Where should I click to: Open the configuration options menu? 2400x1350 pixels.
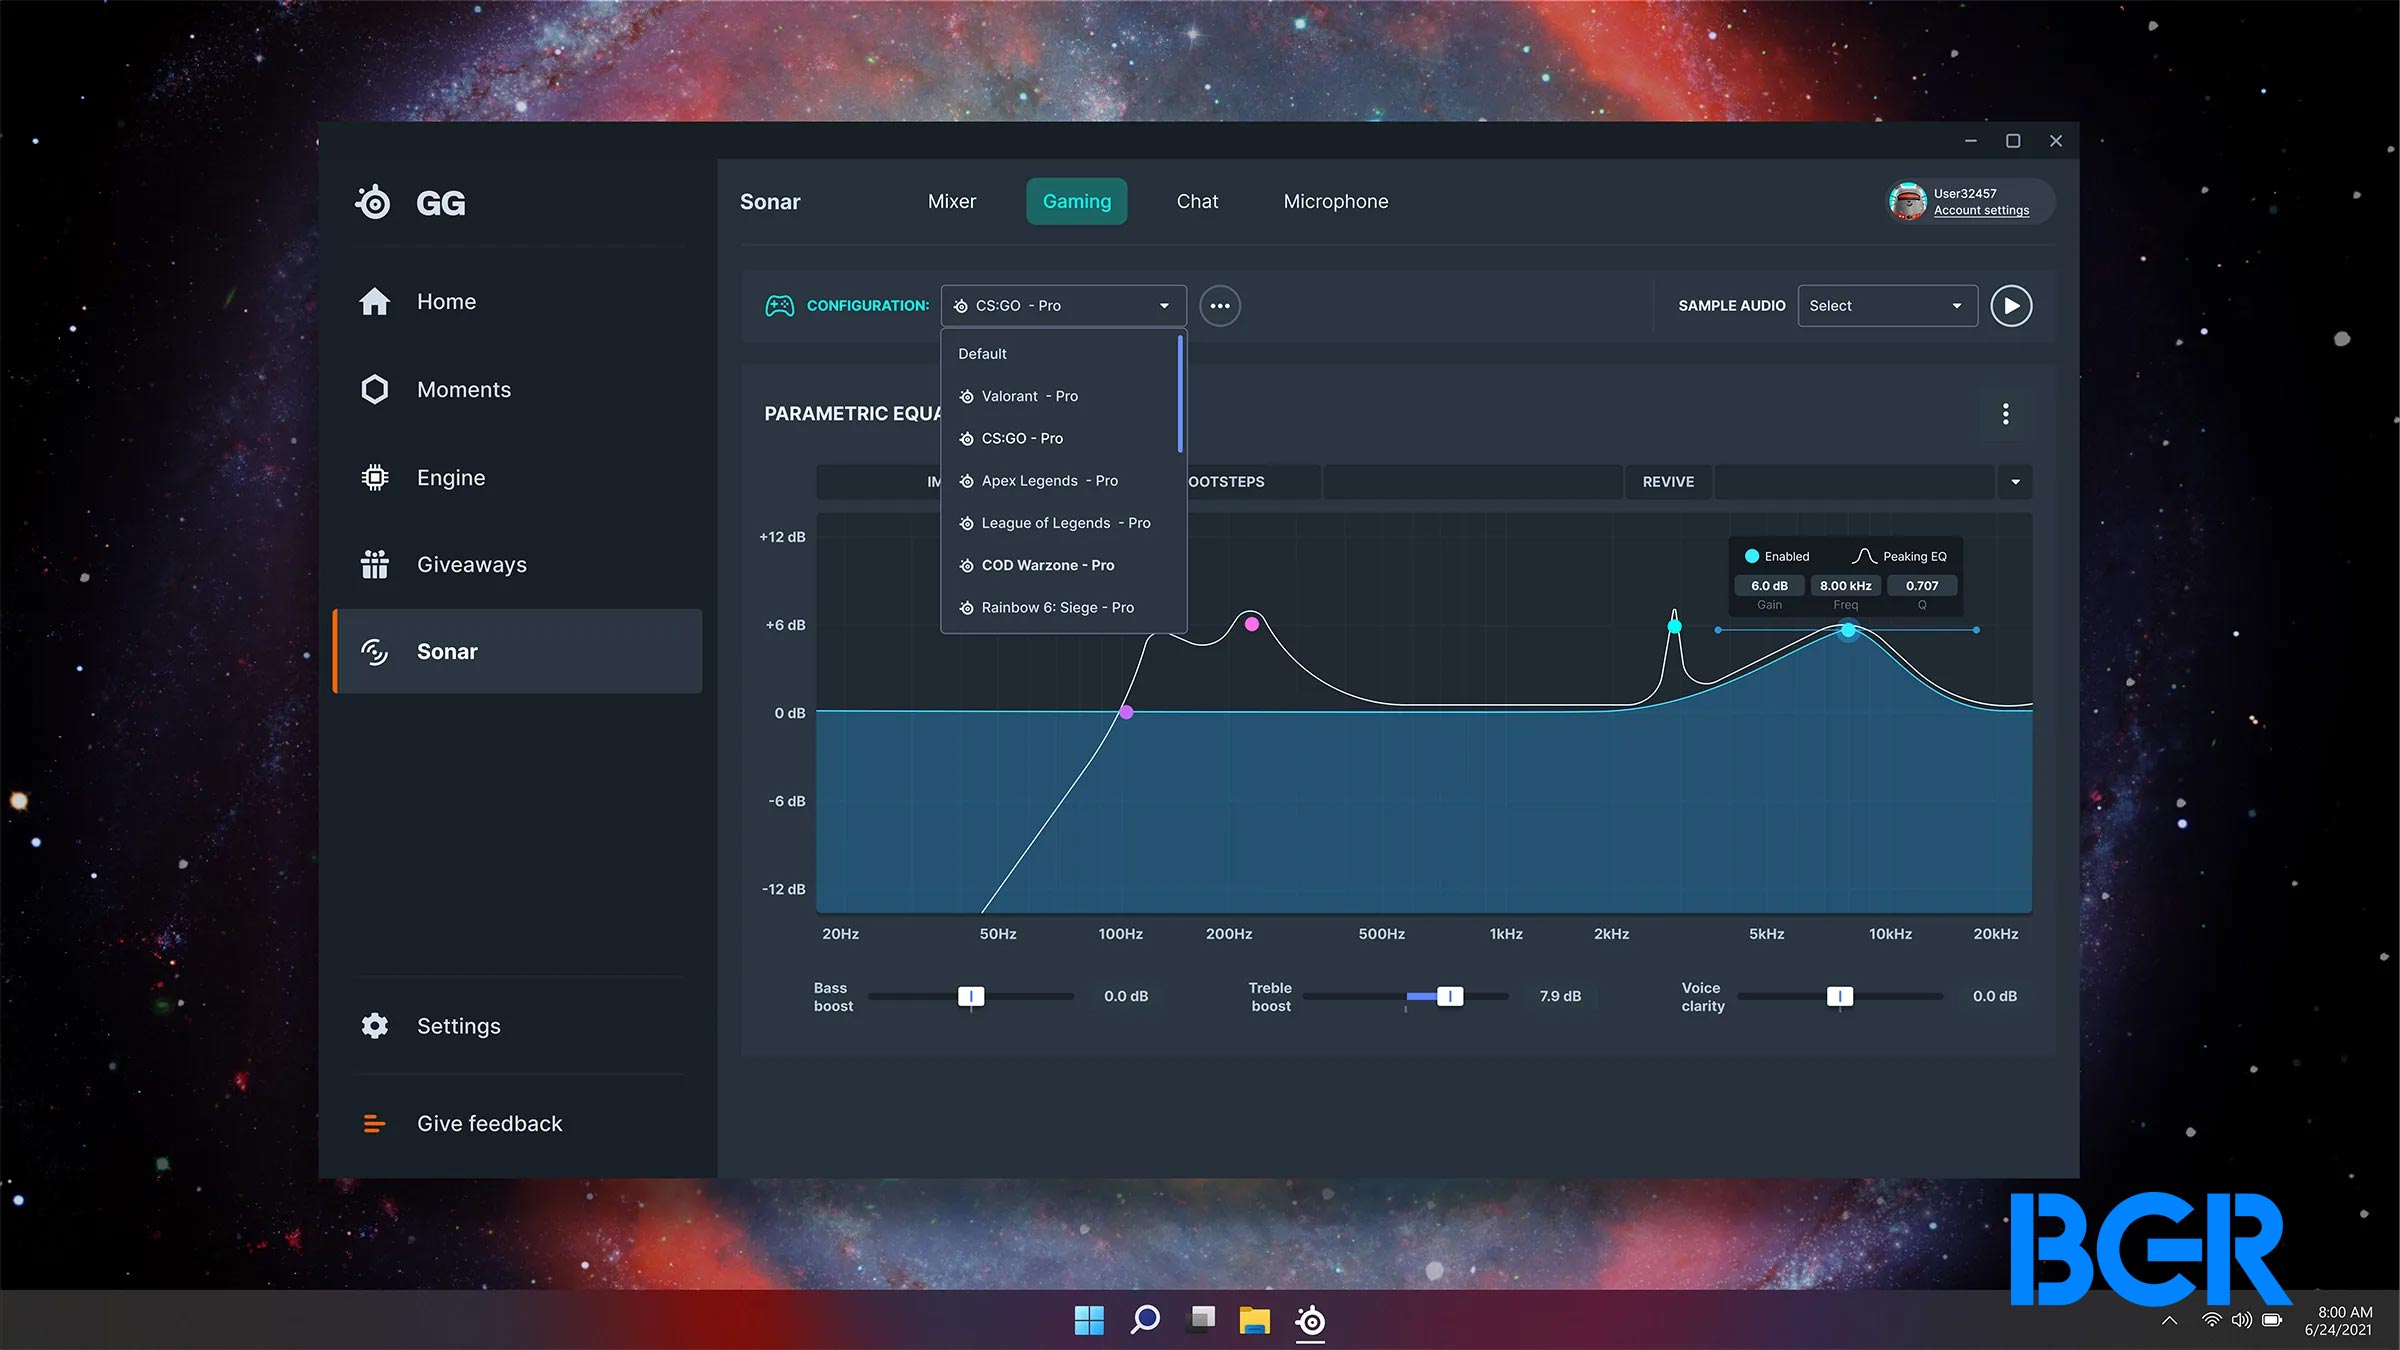pos(1220,305)
